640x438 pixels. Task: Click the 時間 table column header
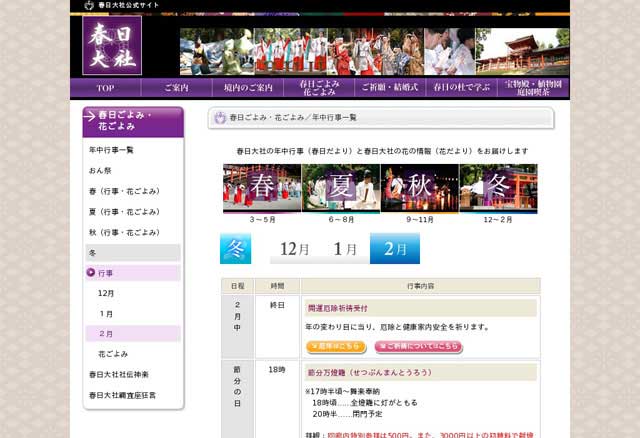pos(278,286)
